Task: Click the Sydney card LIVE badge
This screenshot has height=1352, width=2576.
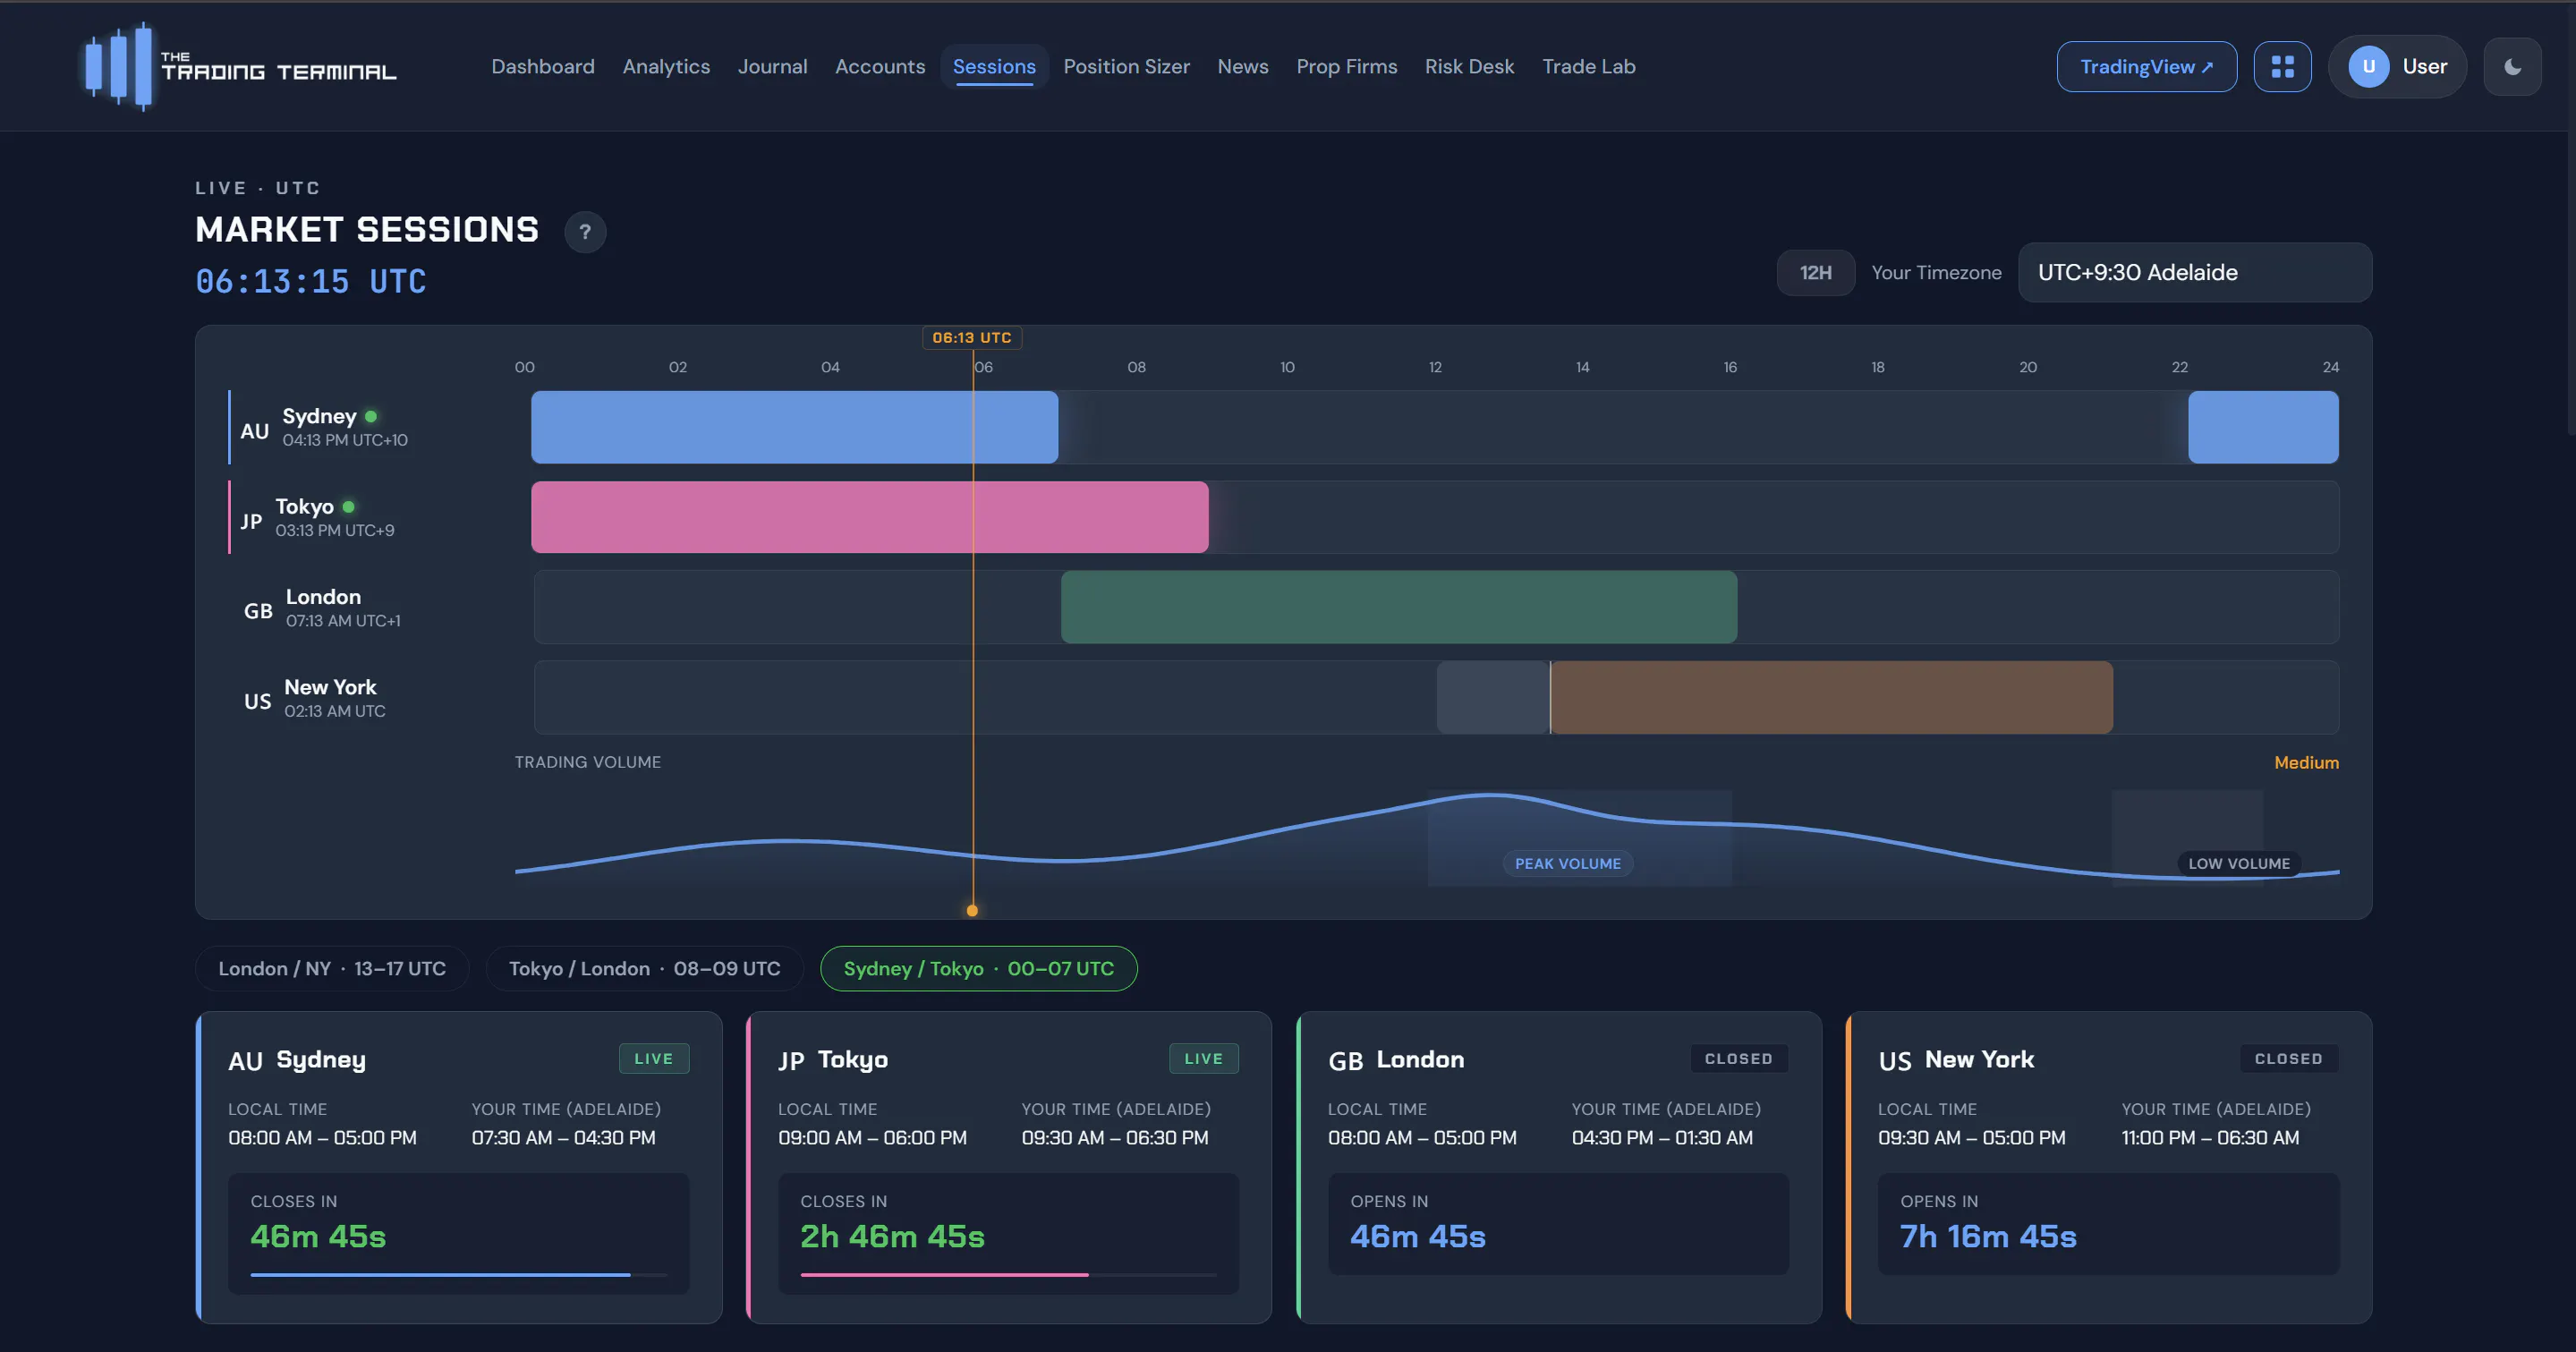Action: tap(653, 1058)
